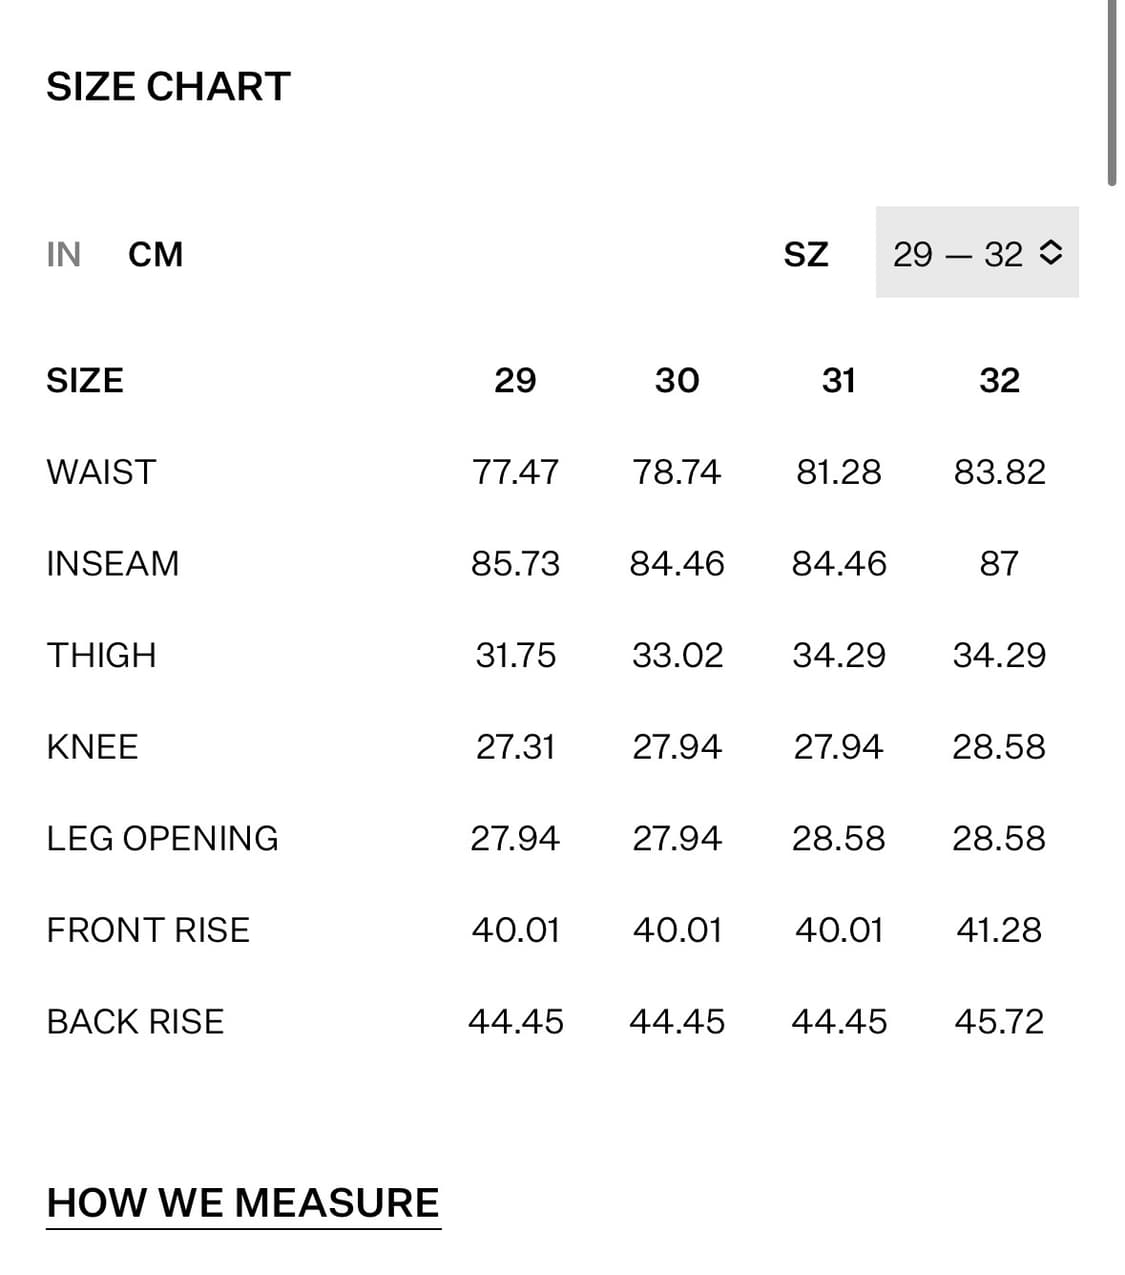1125x1275 pixels.
Task: Click the LEG OPENING row label
Action: point(163,838)
